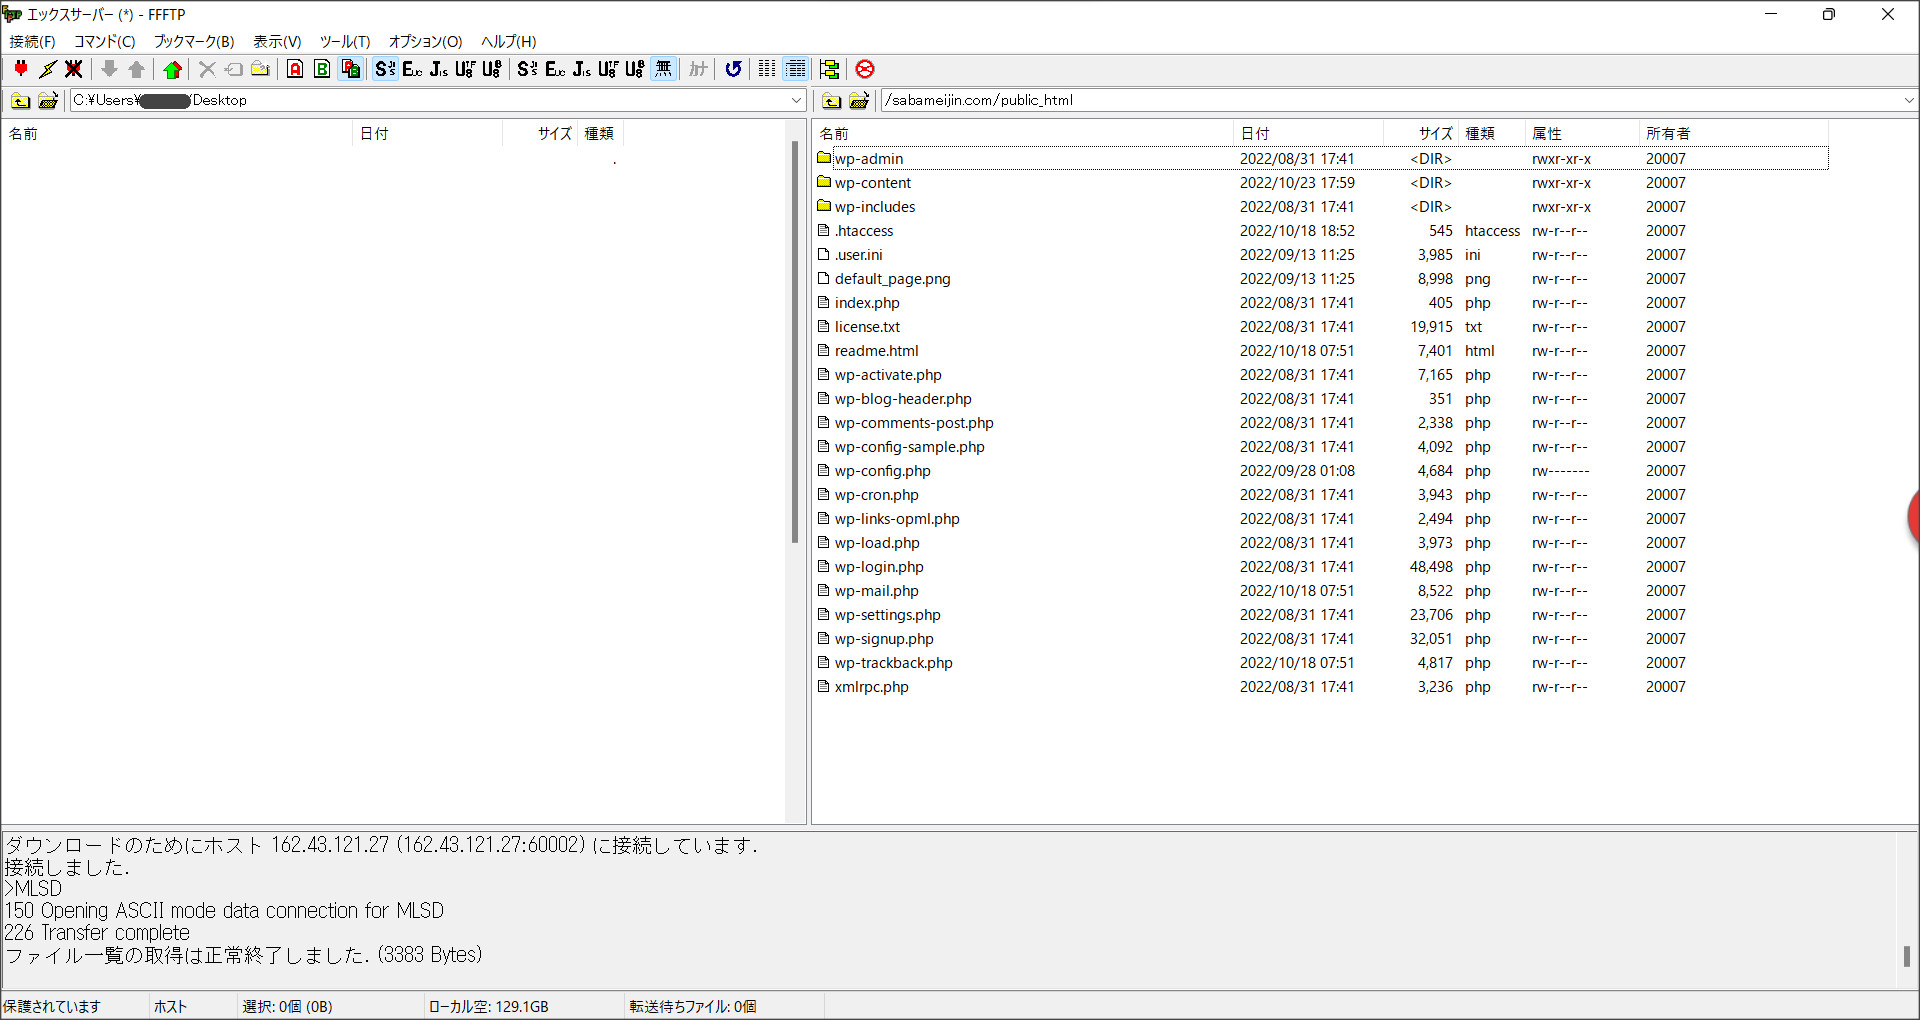Refresh the file list with the blue arrow icon

pyautogui.click(x=734, y=69)
